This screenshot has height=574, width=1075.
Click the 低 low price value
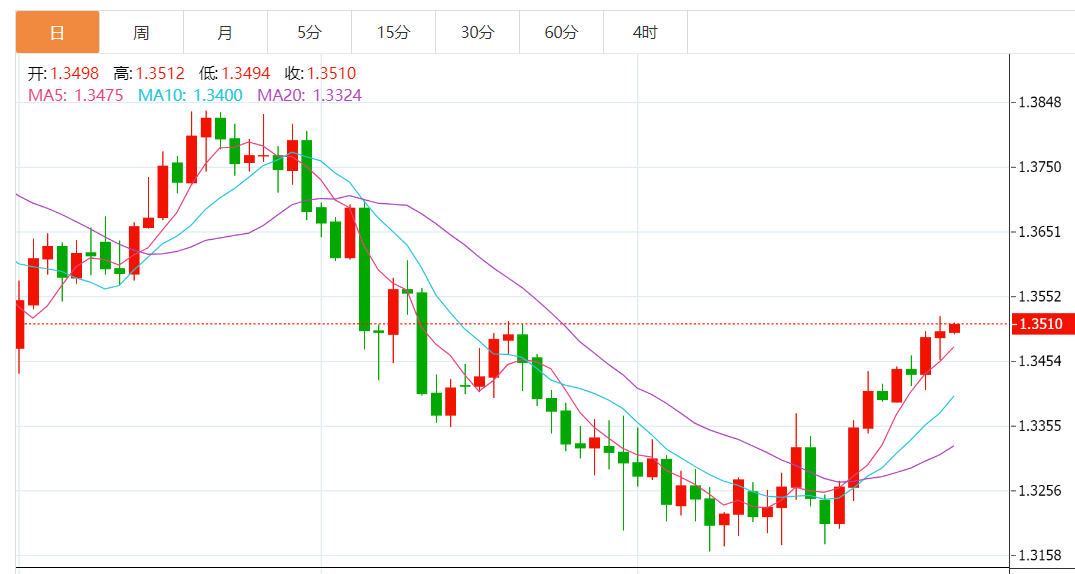coord(244,74)
